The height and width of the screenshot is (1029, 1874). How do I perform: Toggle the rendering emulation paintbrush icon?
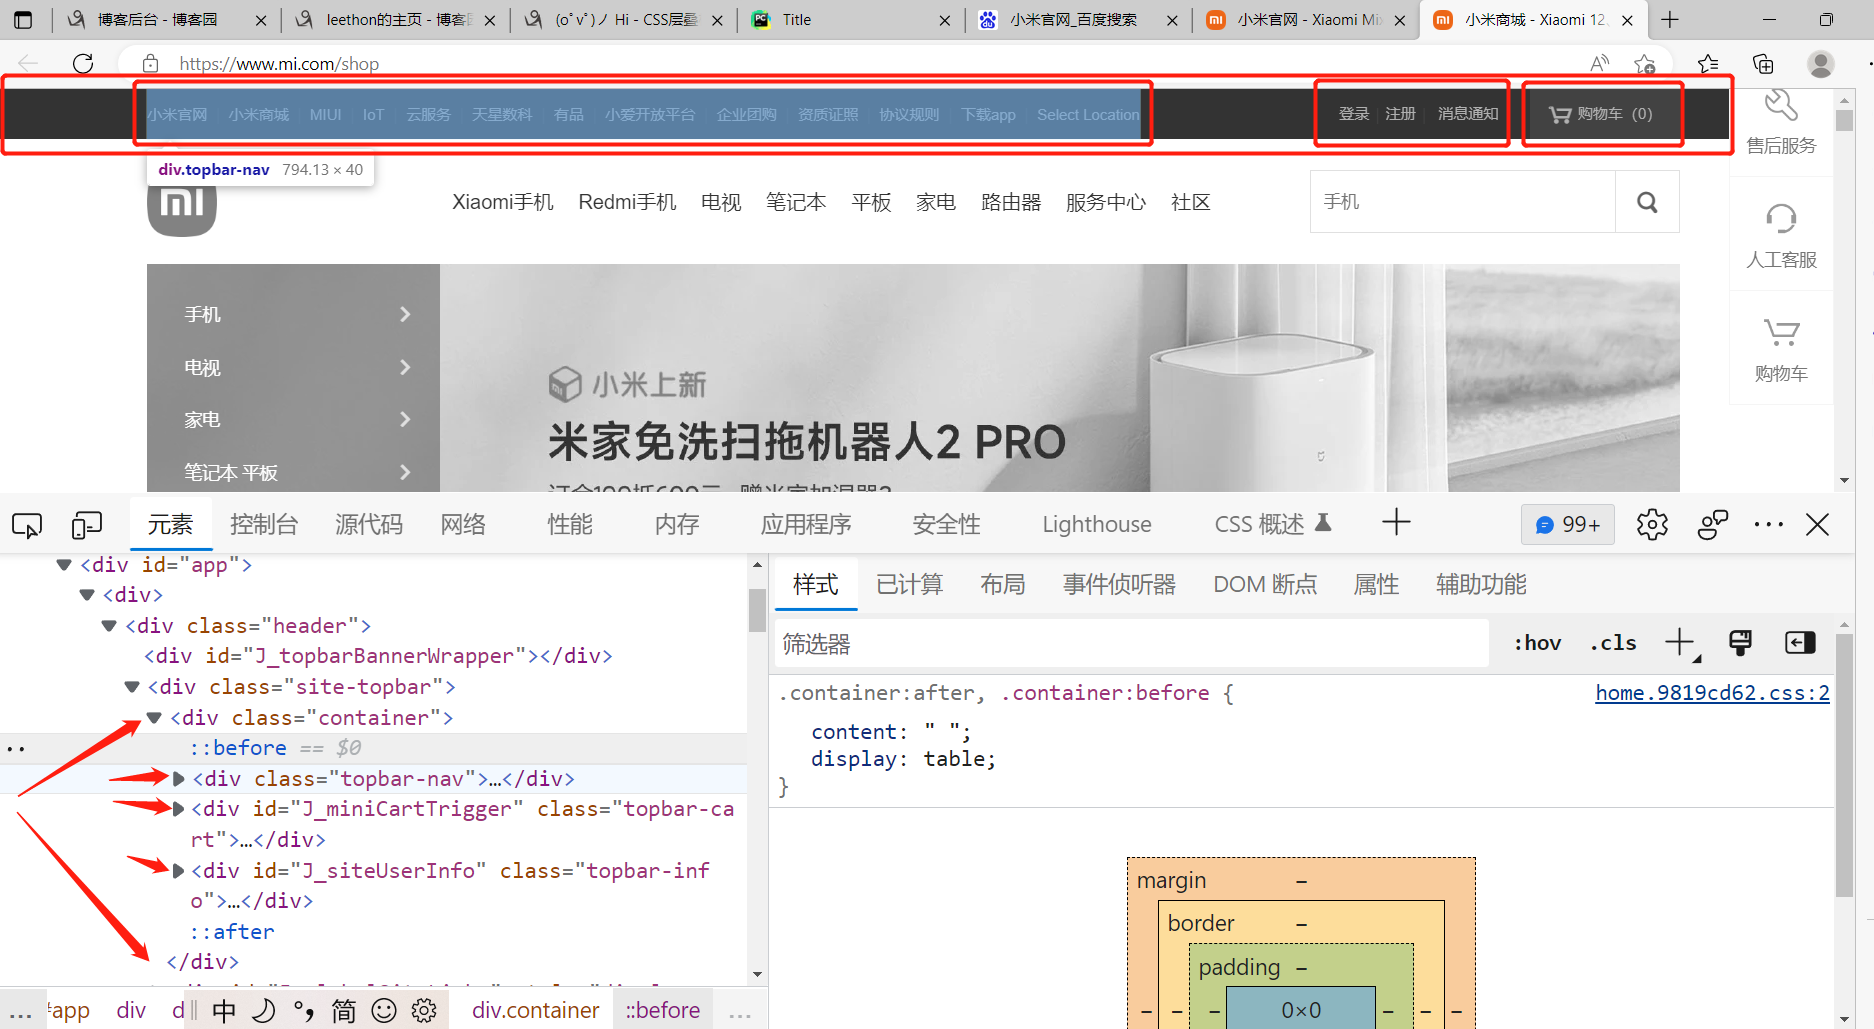coord(1740,643)
